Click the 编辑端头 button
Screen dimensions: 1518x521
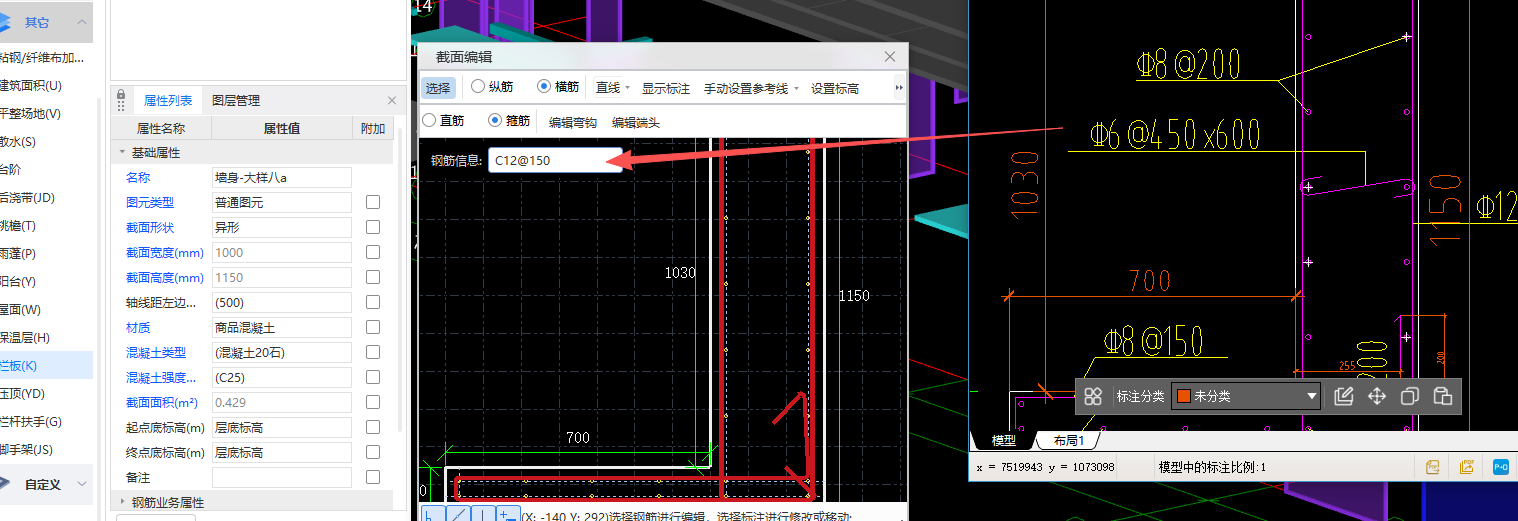636,122
